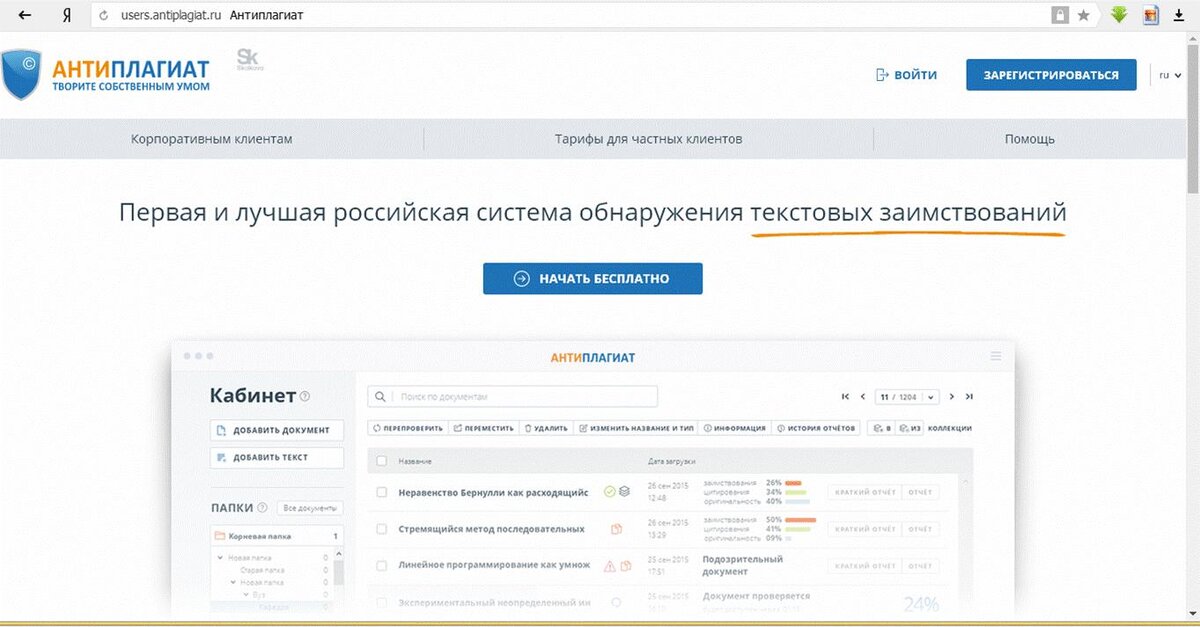Click the help icon beside ПАПКИ
Image resolution: width=1200 pixels, height=627 pixels.
point(263,508)
